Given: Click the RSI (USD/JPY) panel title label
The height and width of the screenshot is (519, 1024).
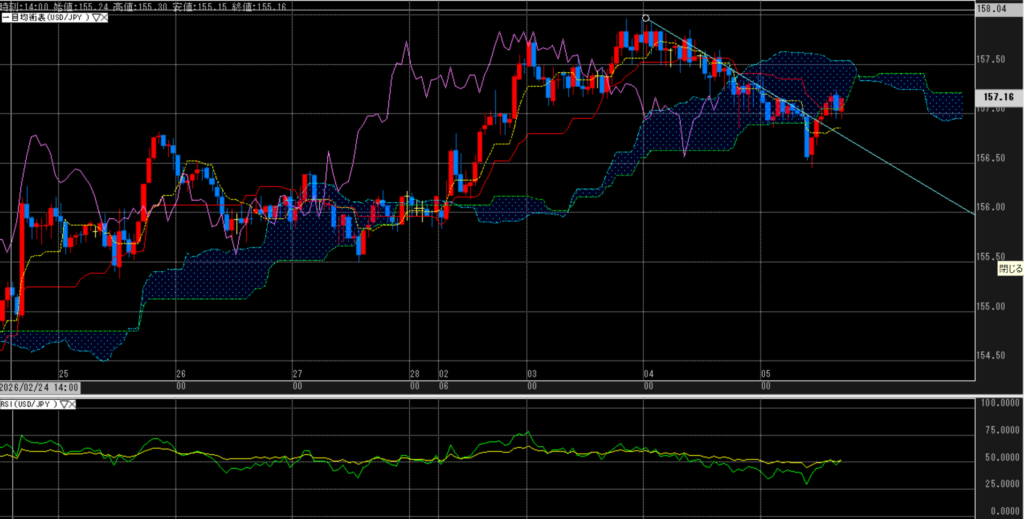Looking at the screenshot, I should tap(30, 404).
